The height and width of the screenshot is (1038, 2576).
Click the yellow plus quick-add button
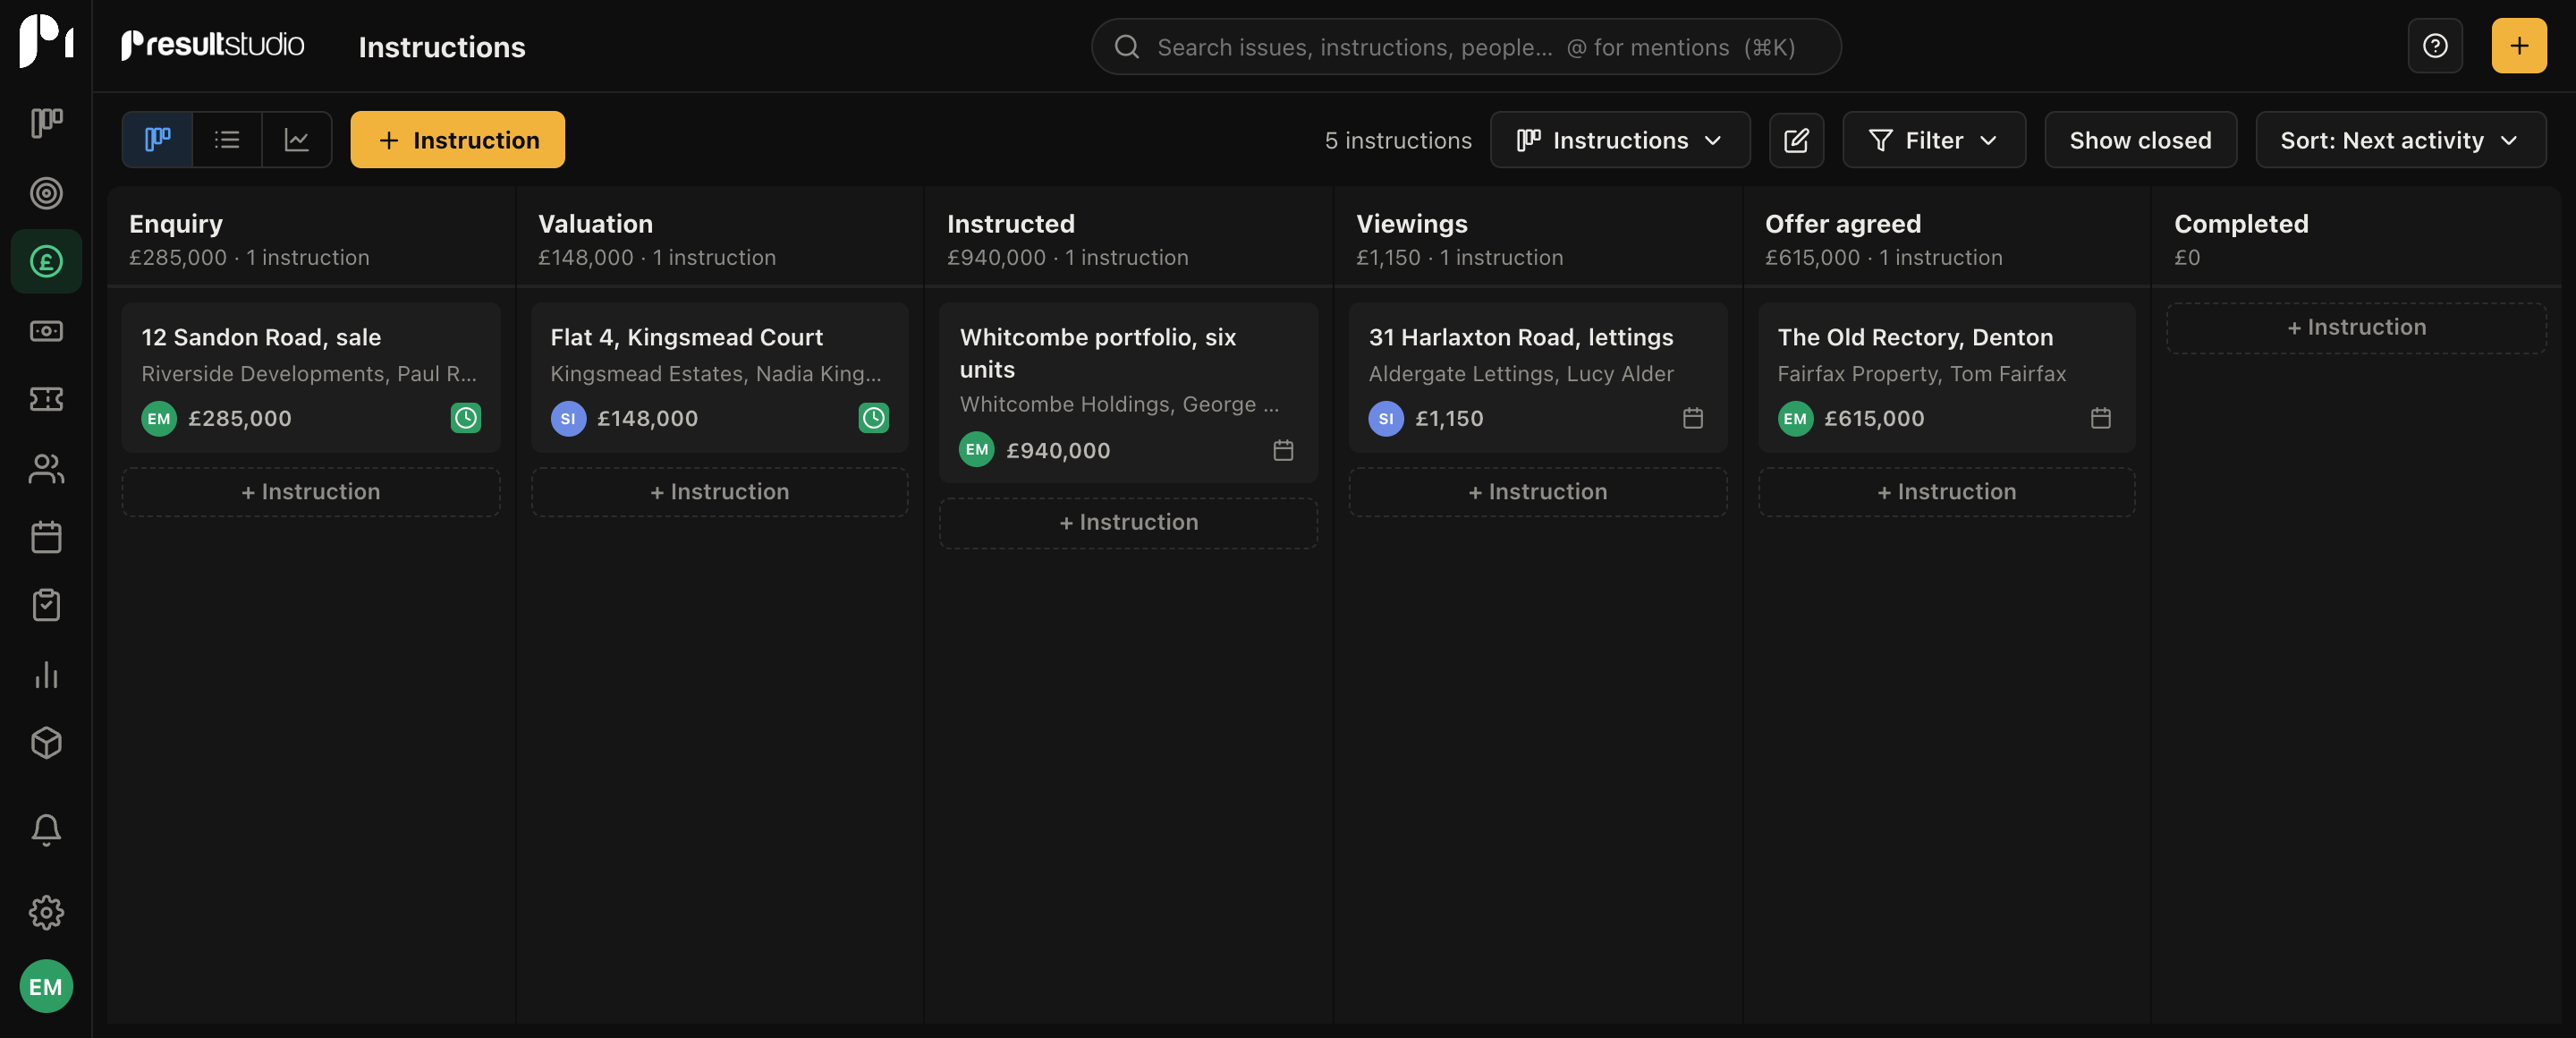coord(2518,46)
